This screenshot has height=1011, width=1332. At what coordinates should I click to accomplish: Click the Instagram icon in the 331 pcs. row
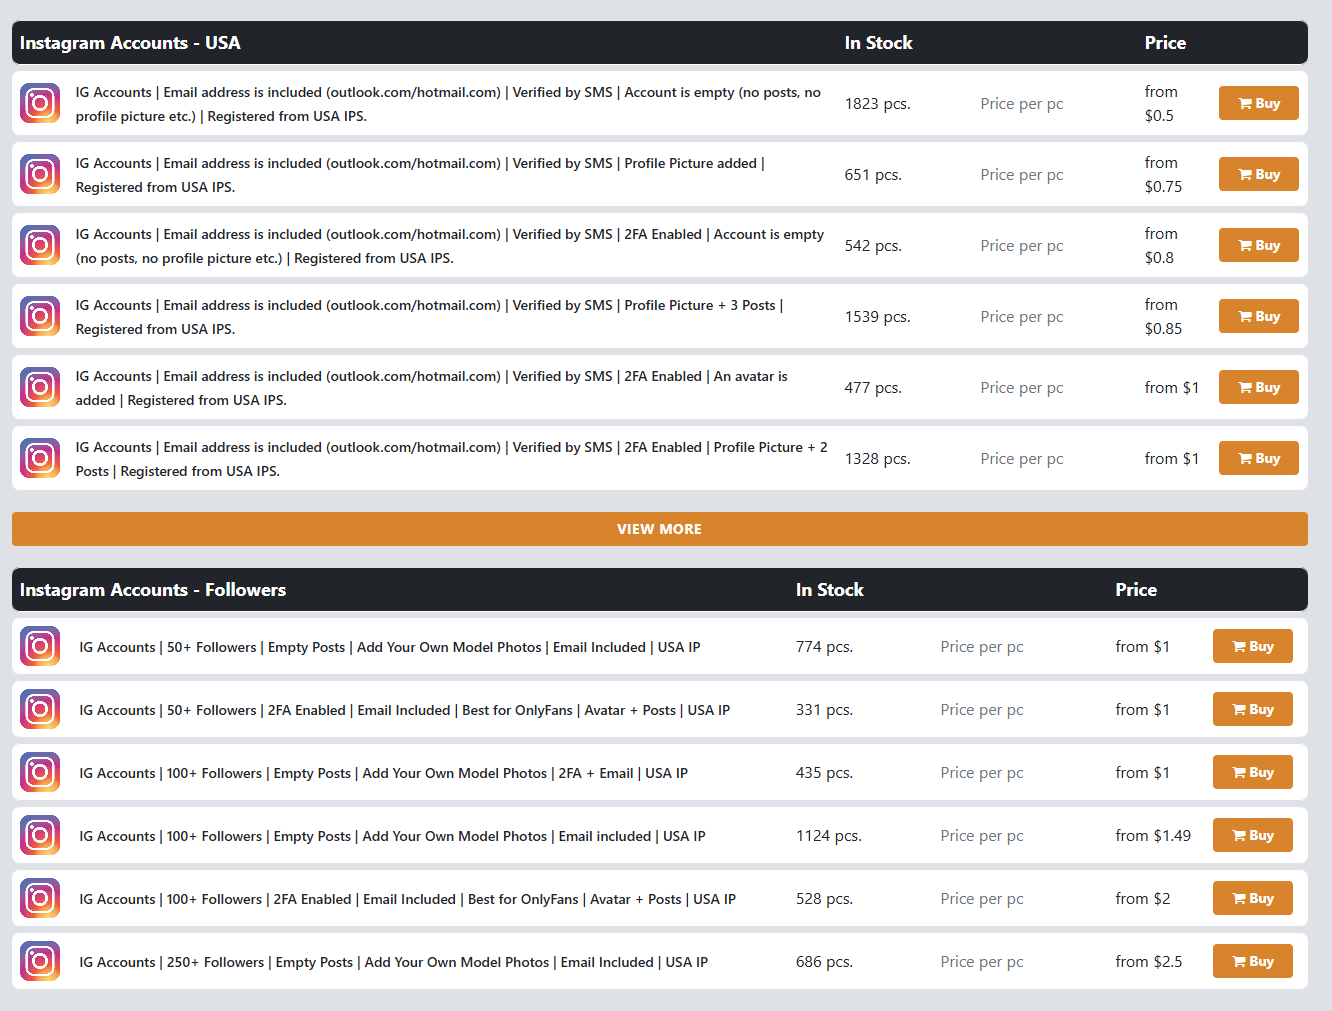(x=40, y=709)
